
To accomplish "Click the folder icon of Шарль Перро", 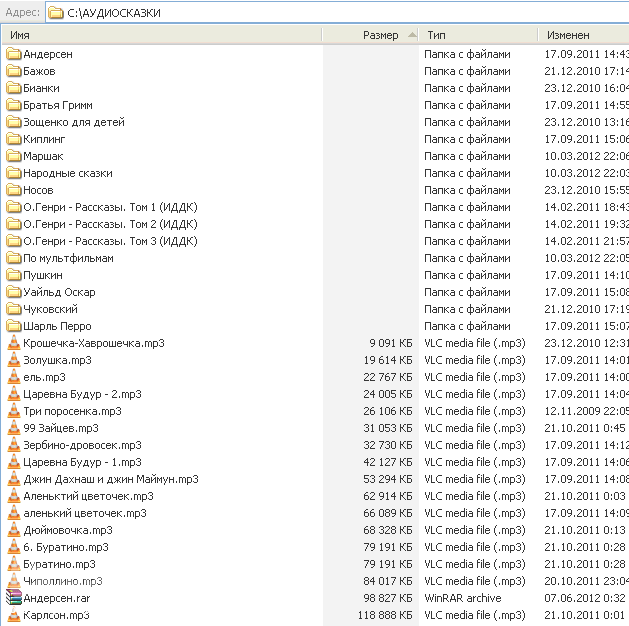I will [x=13, y=326].
